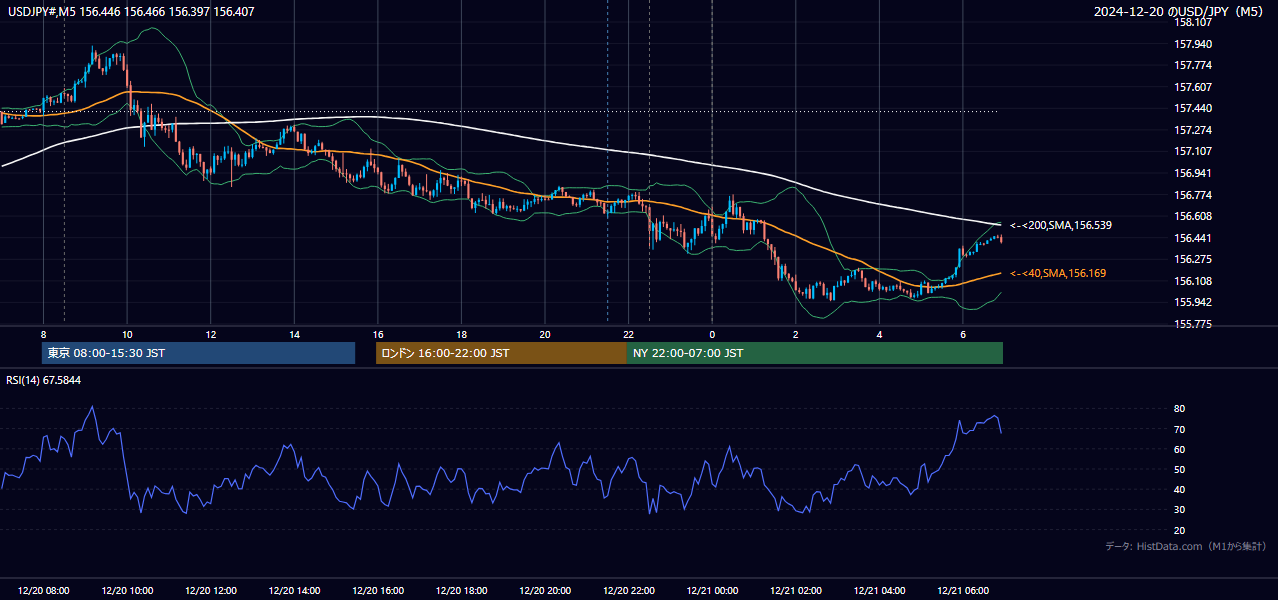Click hour tick '8' under the price chart
Viewport: 1278px width, 600px height.
click(44, 334)
